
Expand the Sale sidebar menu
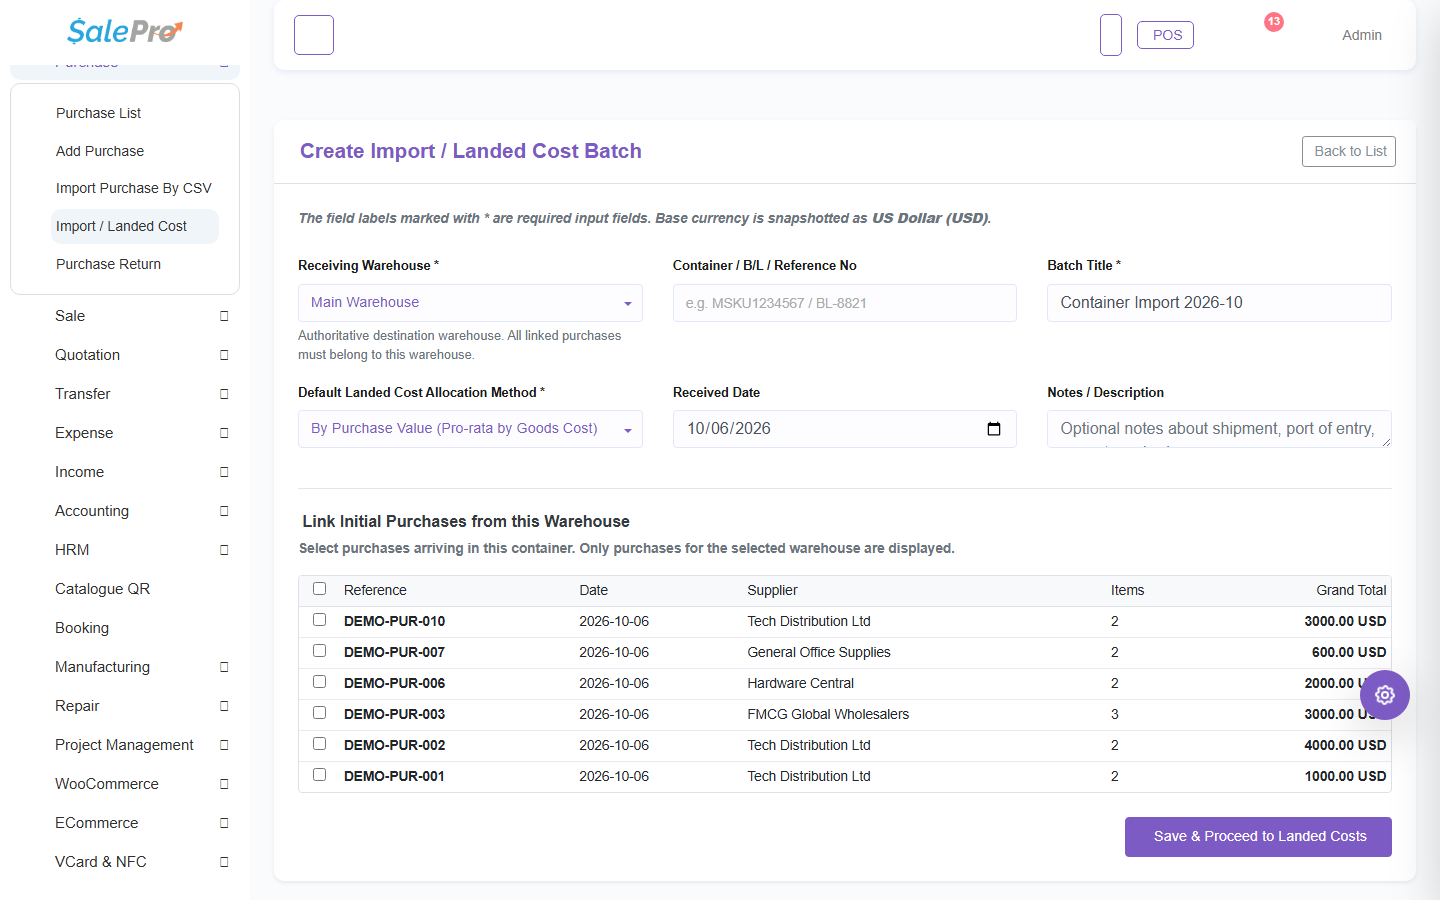[x=125, y=316]
